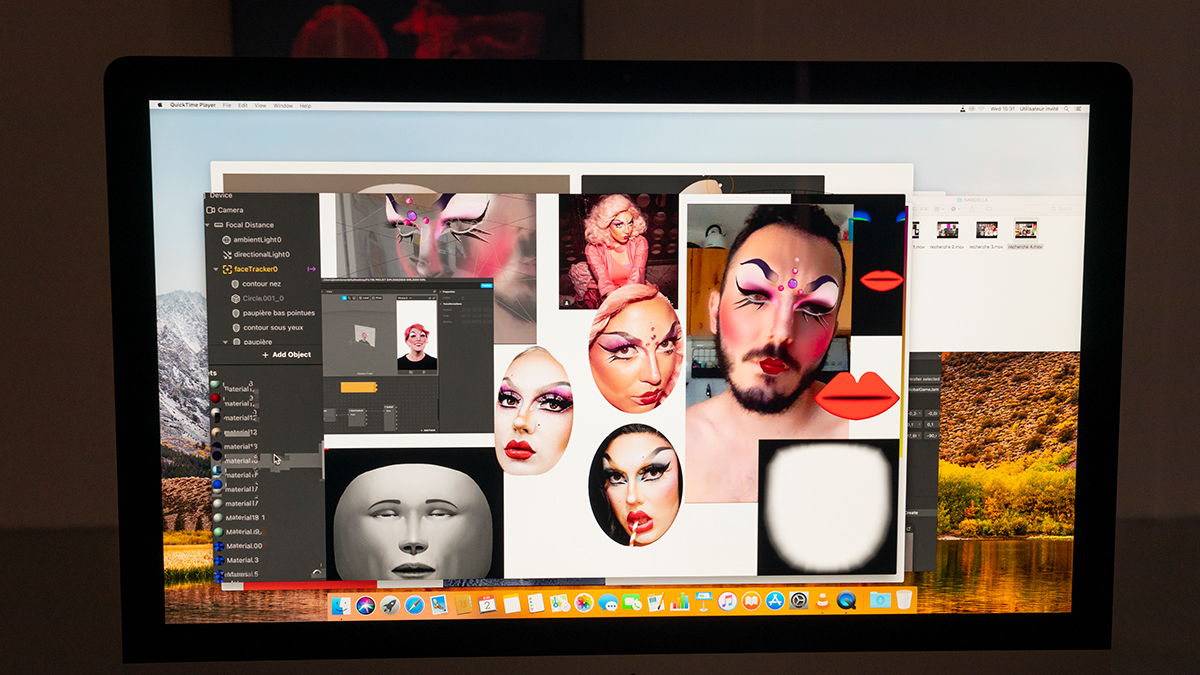The image size is (1200, 675).
Task: Open System Preferences gear in dock
Action: (798, 601)
